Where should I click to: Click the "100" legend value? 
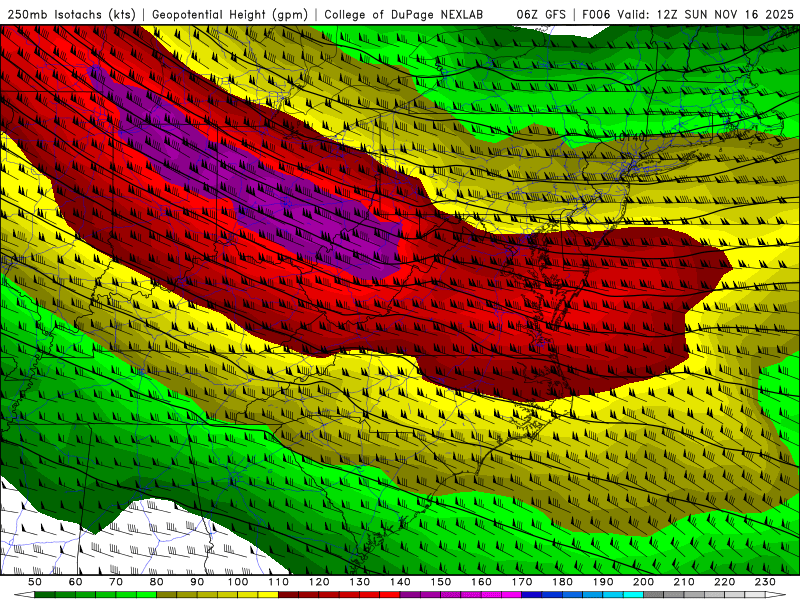tap(238, 582)
